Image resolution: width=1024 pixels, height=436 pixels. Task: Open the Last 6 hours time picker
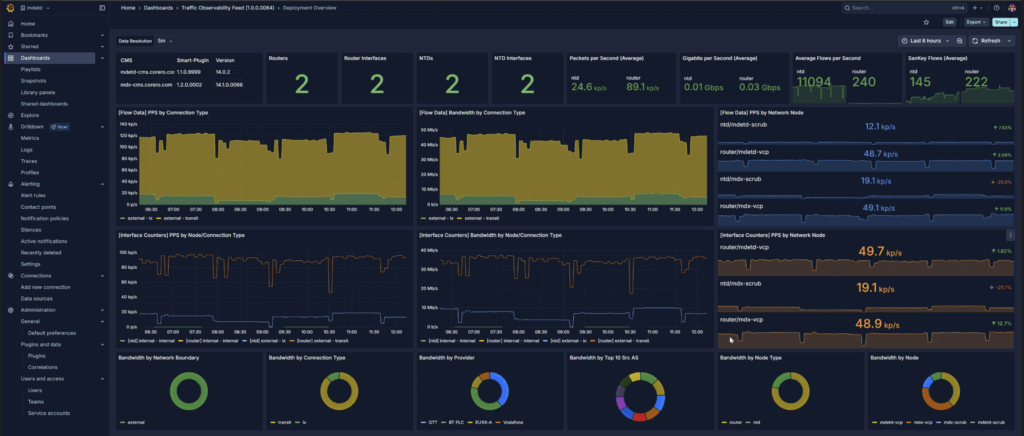coord(925,41)
